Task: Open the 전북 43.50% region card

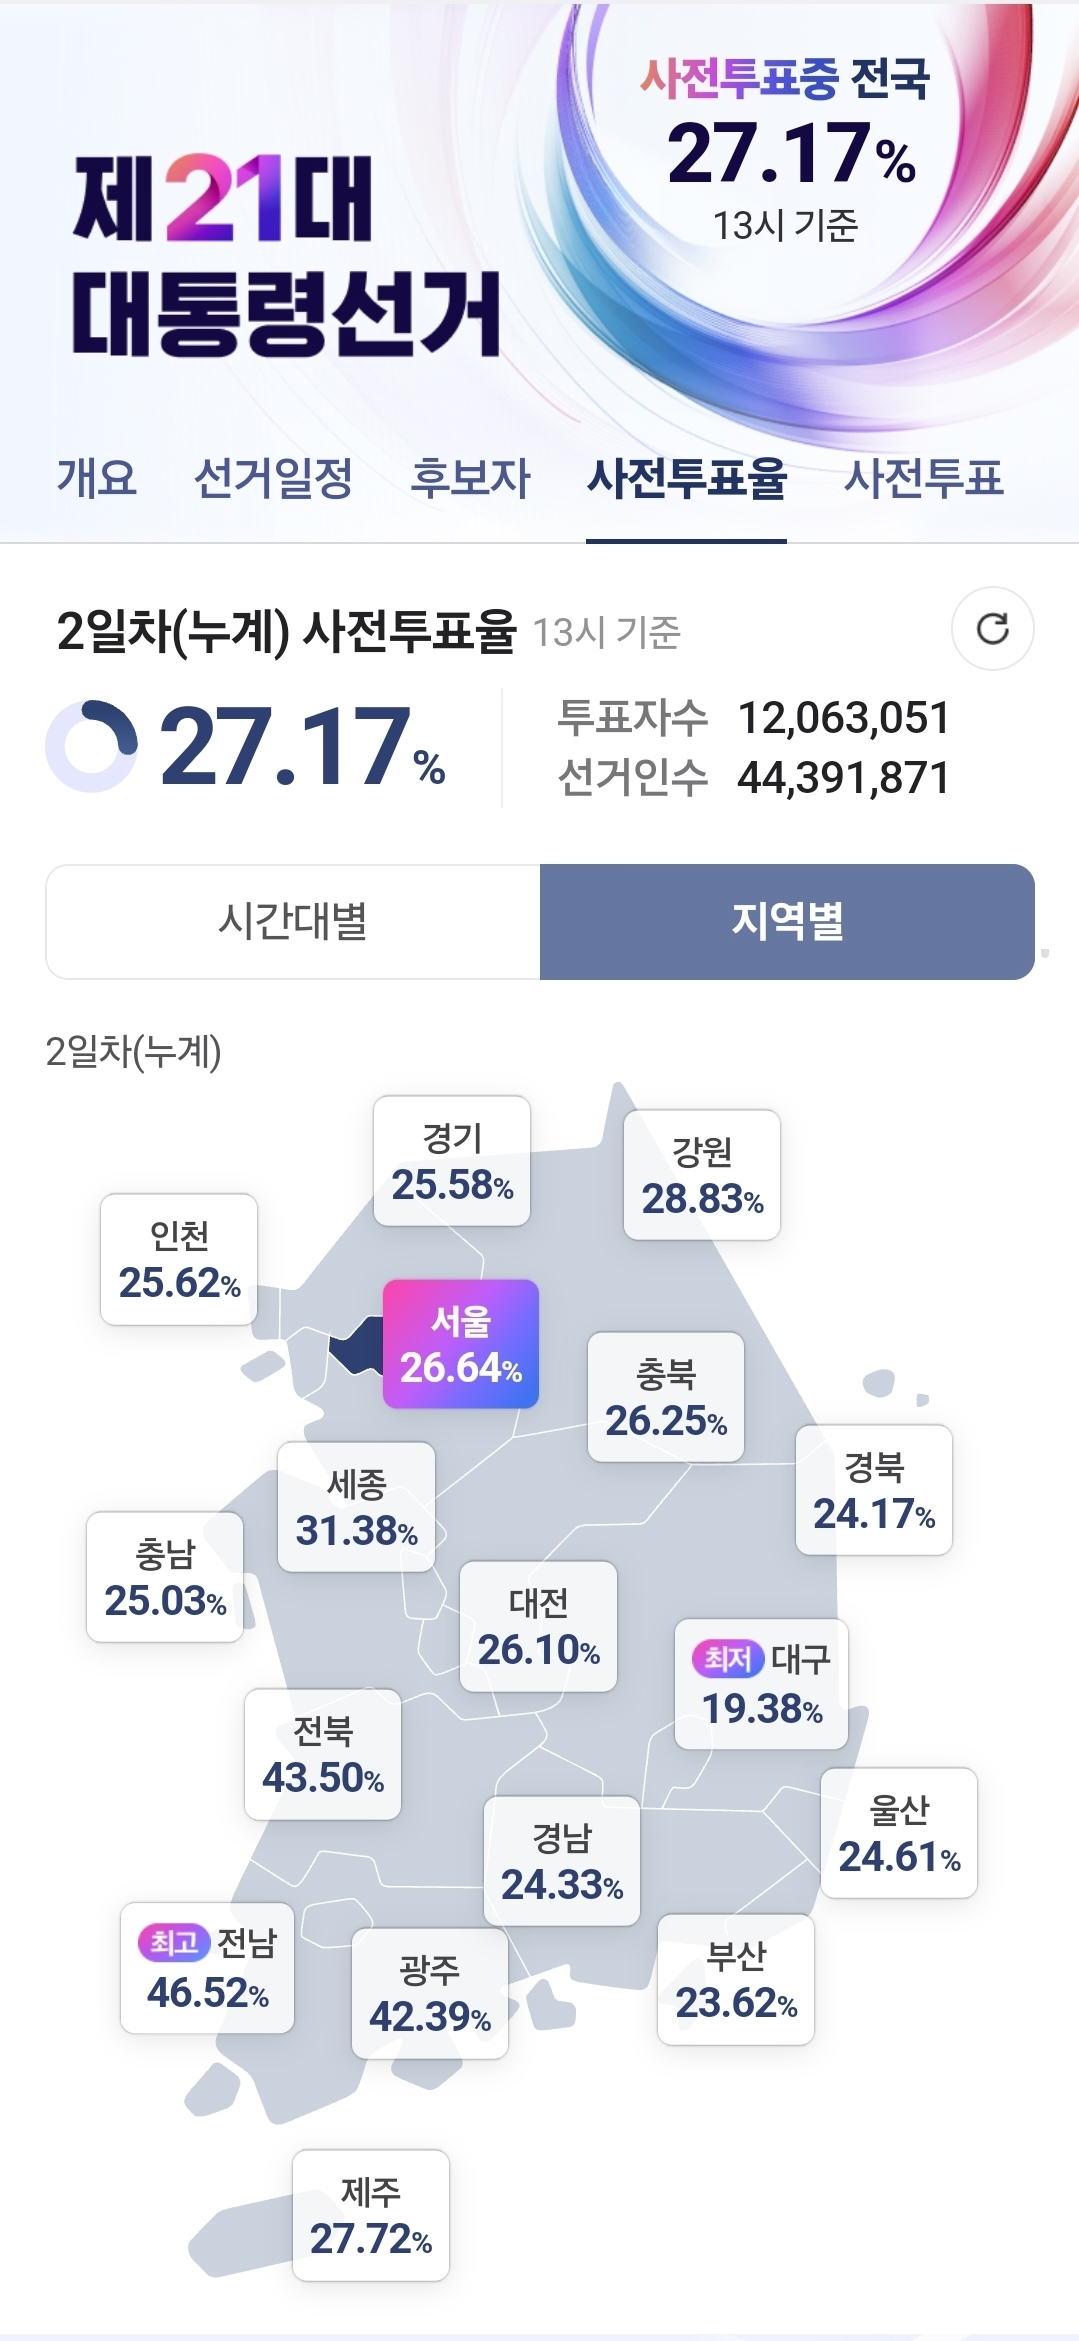Action: tap(323, 1754)
